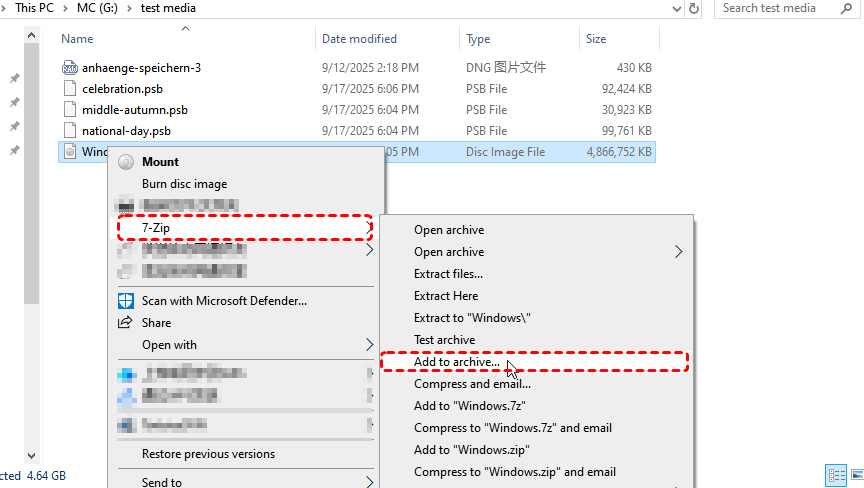Click the Share arrow icon
Viewport: 864px width, 488px height.
click(x=126, y=323)
